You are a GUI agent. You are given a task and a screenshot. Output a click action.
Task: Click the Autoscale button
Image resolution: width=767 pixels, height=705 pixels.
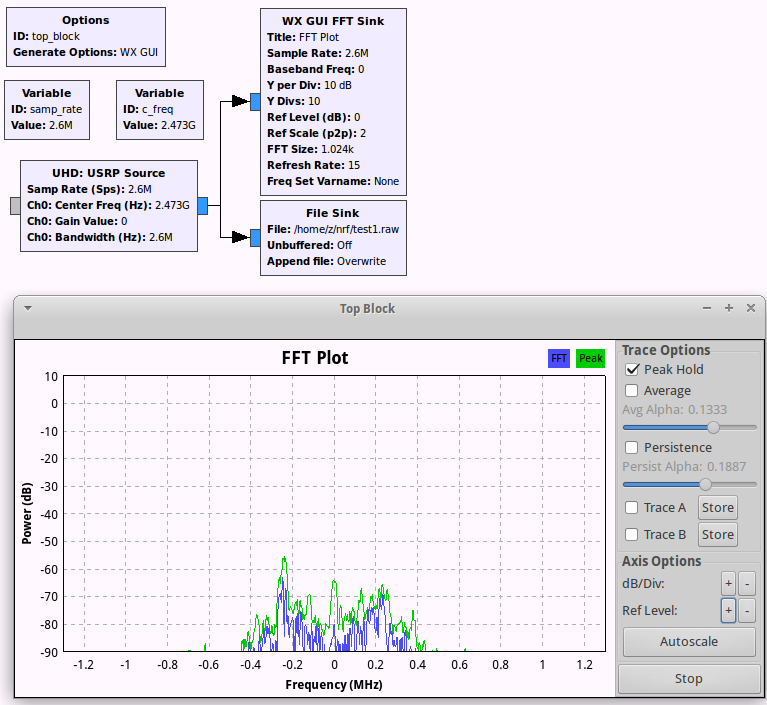pyautogui.click(x=689, y=641)
